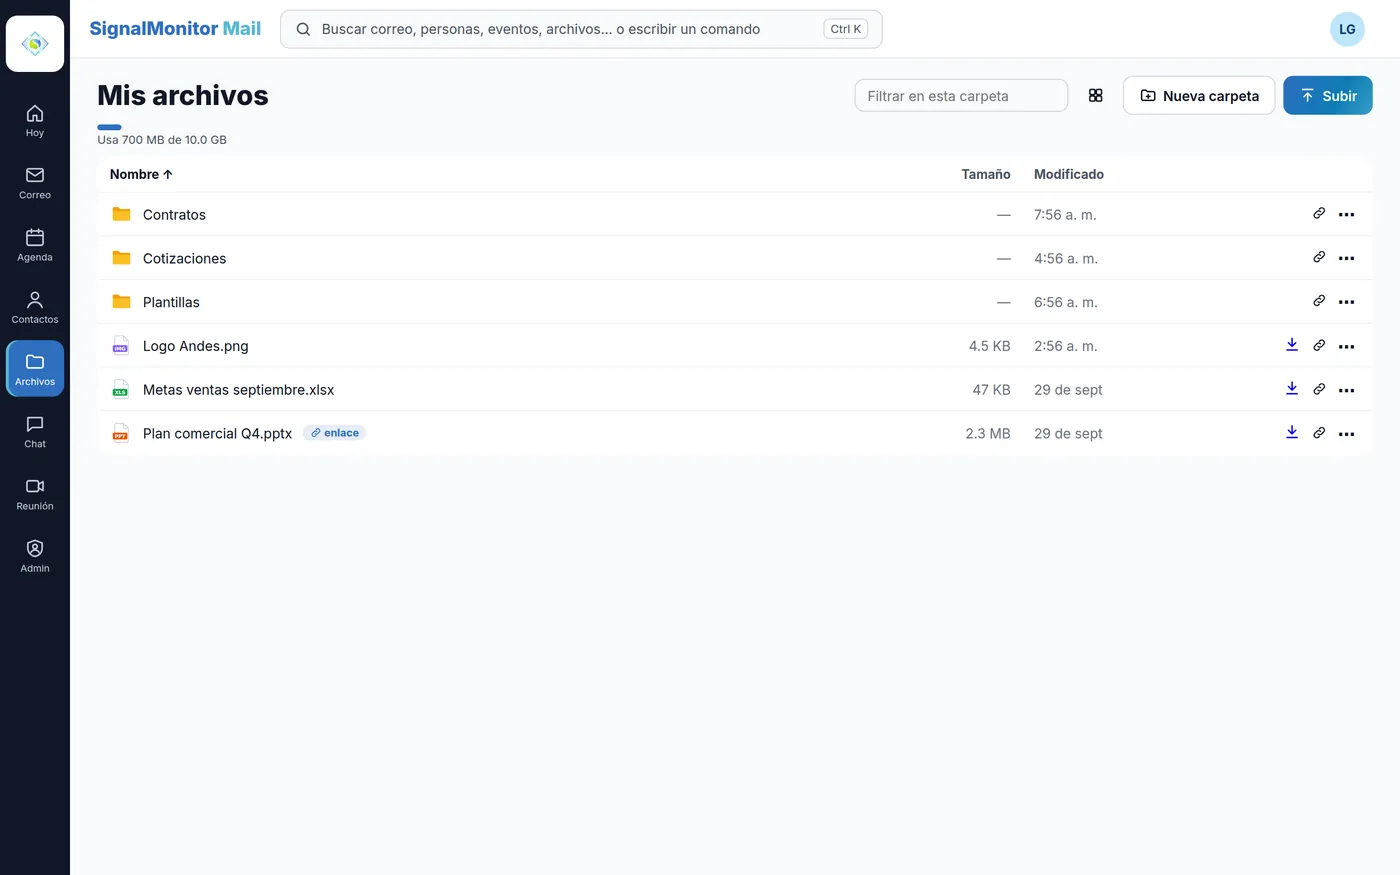The image size is (1400, 875).
Task: Open the Admin section
Action: click(35, 555)
